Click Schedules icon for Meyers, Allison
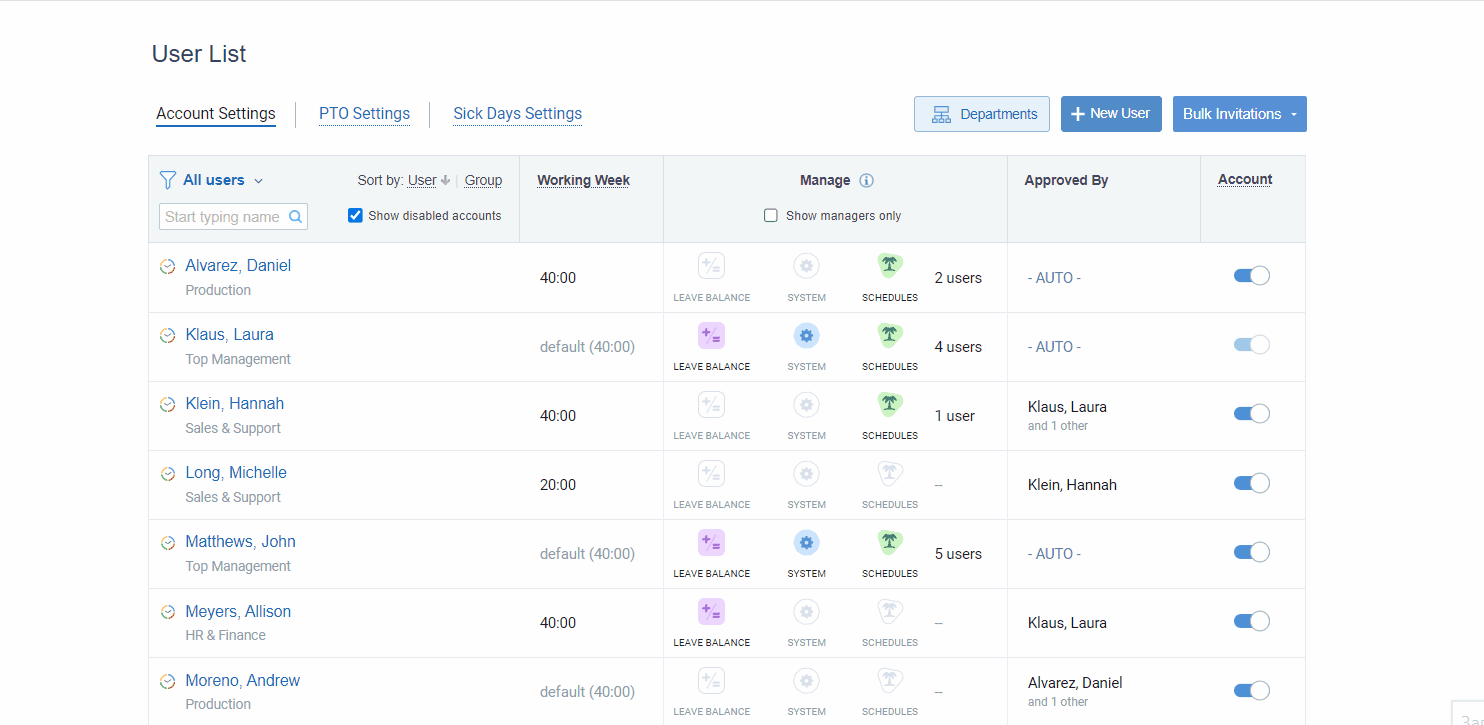This screenshot has height=725, width=1484. 890,611
